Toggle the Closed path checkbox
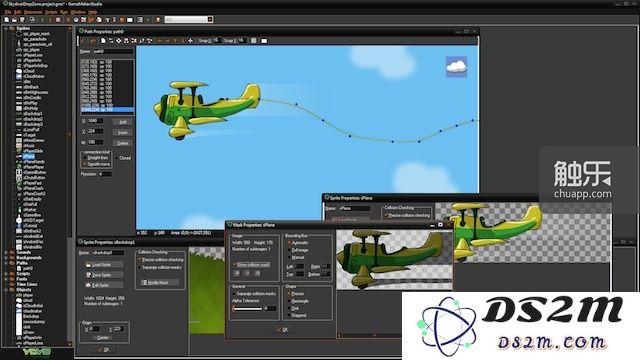This screenshot has width=640, height=360. click(x=123, y=158)
